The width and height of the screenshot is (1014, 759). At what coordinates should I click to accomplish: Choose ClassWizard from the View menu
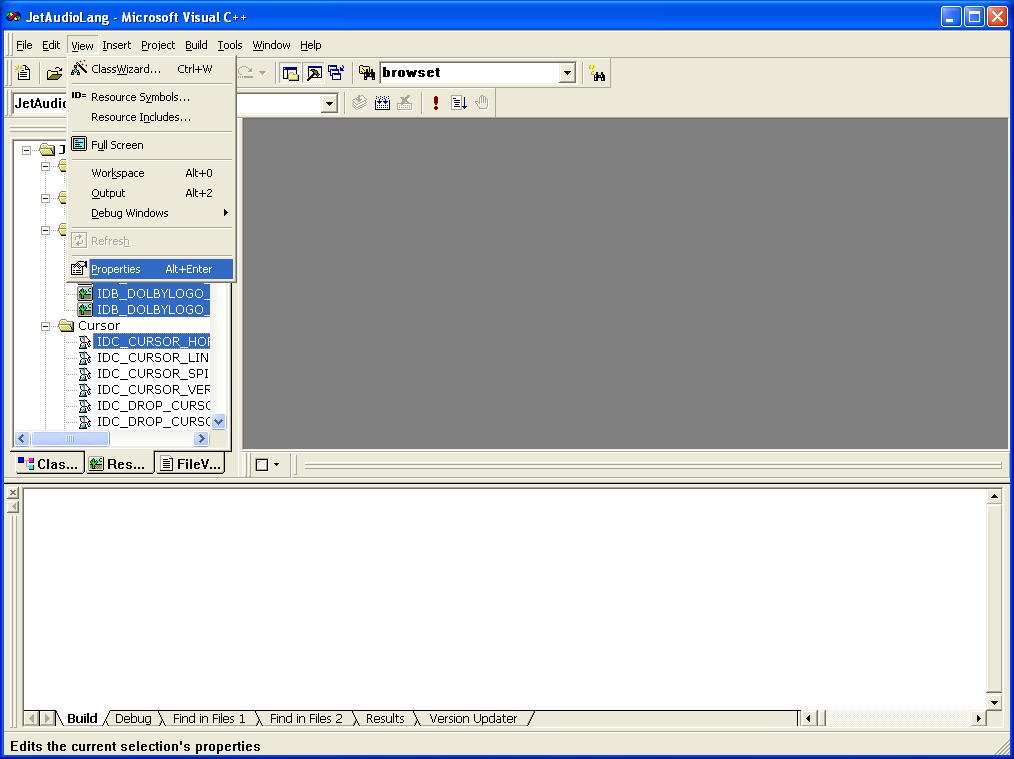click(151, 69)
